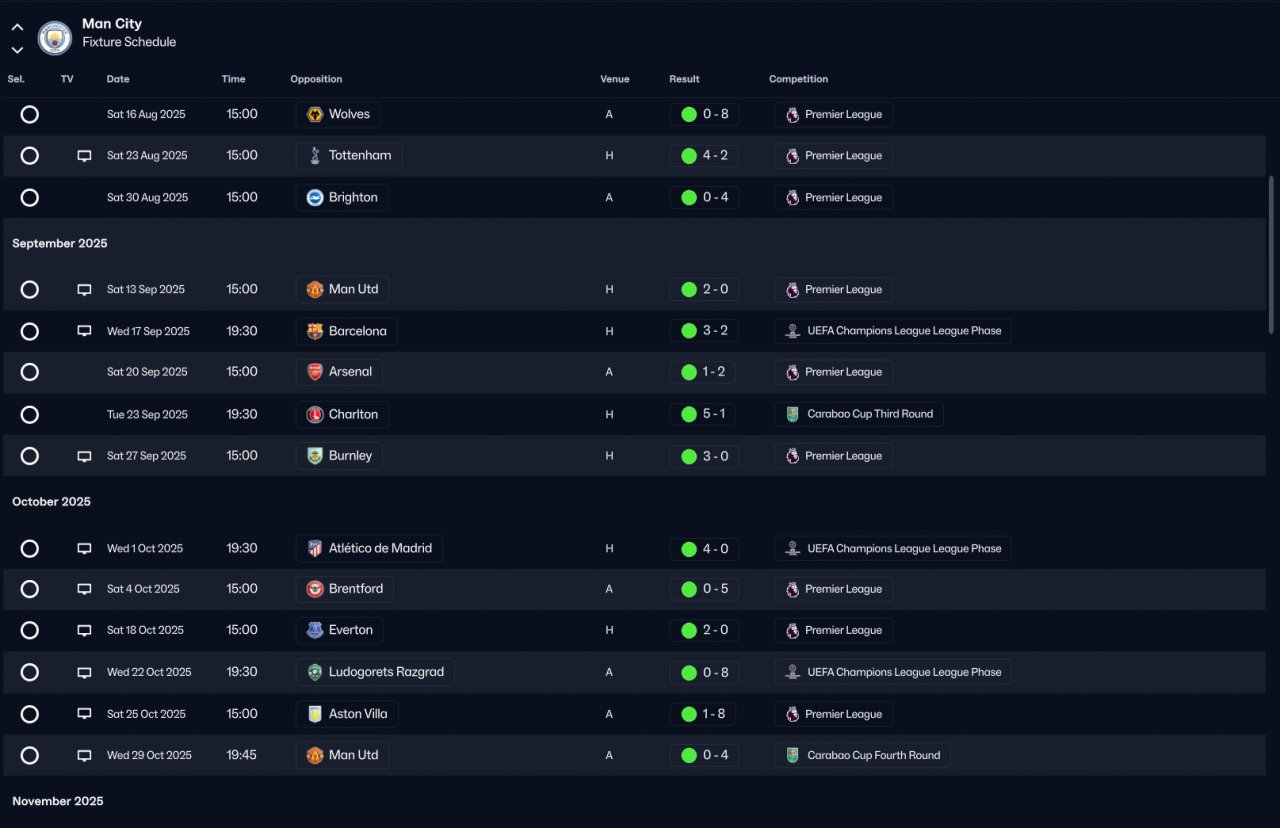Screen dimensions: 1280x828
Task: Sort fixtures by the Date column header
Action: (118, 79)
